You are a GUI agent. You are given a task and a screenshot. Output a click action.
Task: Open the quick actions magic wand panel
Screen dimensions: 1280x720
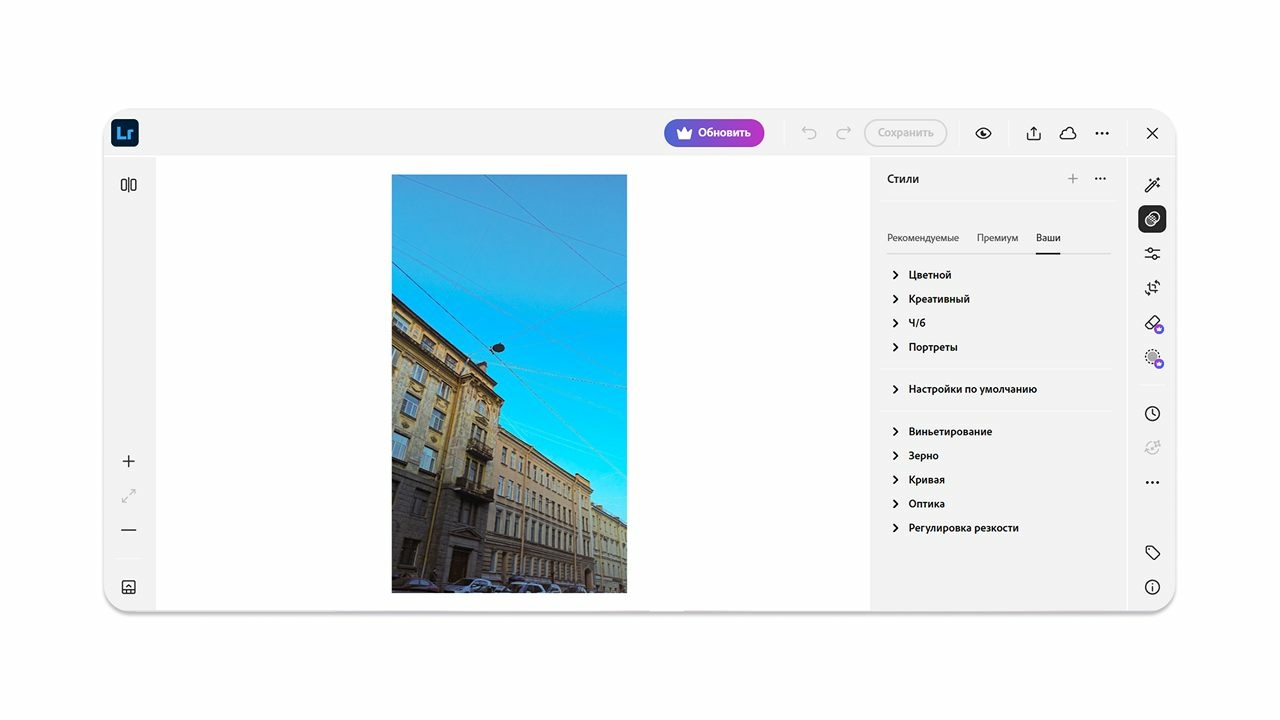(x=1152, y=185)
